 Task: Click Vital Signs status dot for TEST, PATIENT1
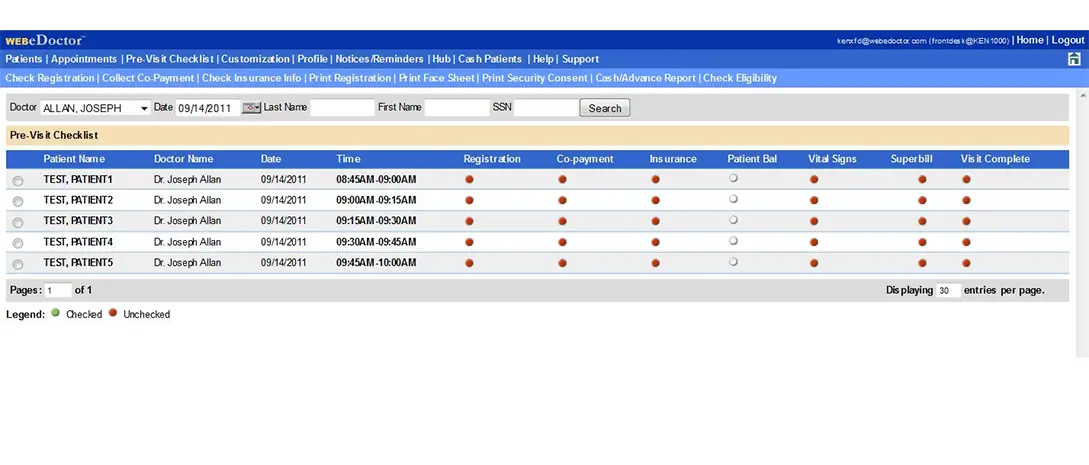coord(814,179)
